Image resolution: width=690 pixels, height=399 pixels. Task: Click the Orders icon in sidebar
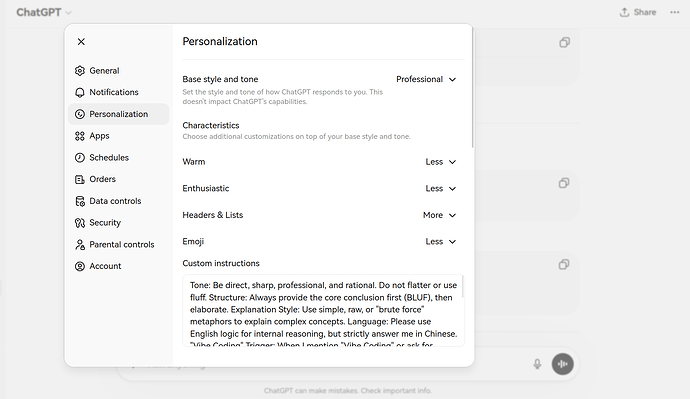pos(80,179)
